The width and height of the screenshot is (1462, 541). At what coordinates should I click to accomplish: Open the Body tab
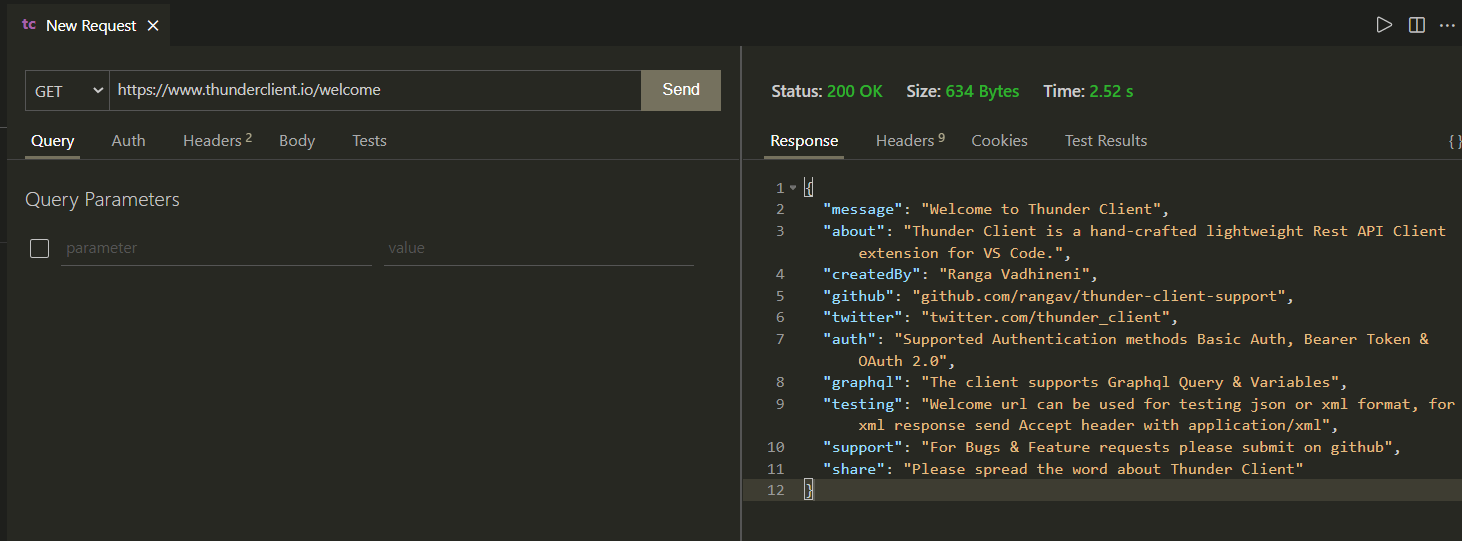pyautogui.click(x=297, y=141)
